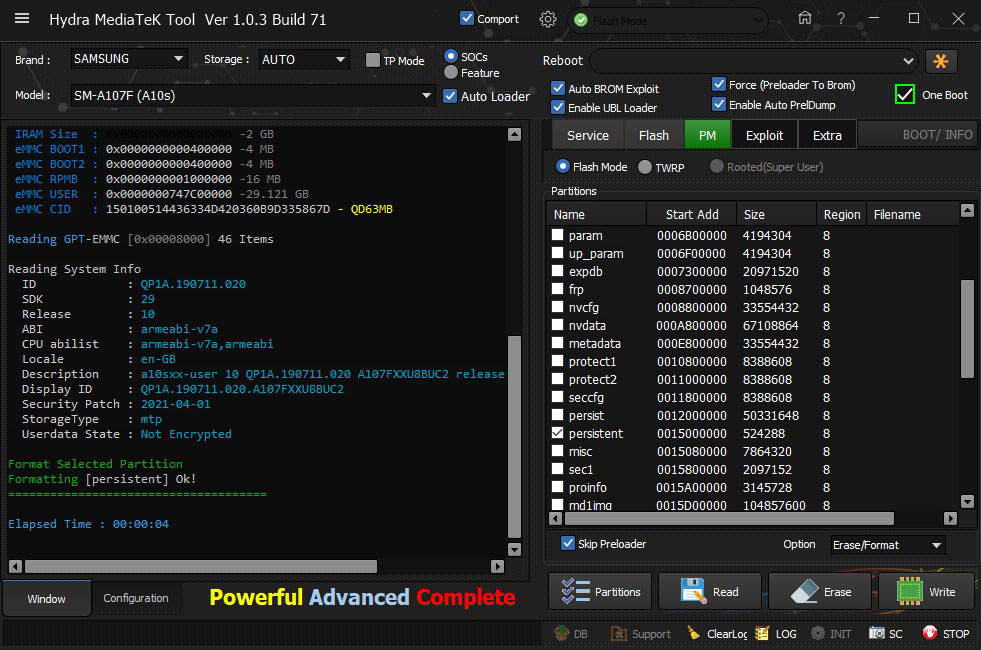Click the home icon in title bar
Image resolution: width=981 pixels, height=650 pixels.
point(805,19)
